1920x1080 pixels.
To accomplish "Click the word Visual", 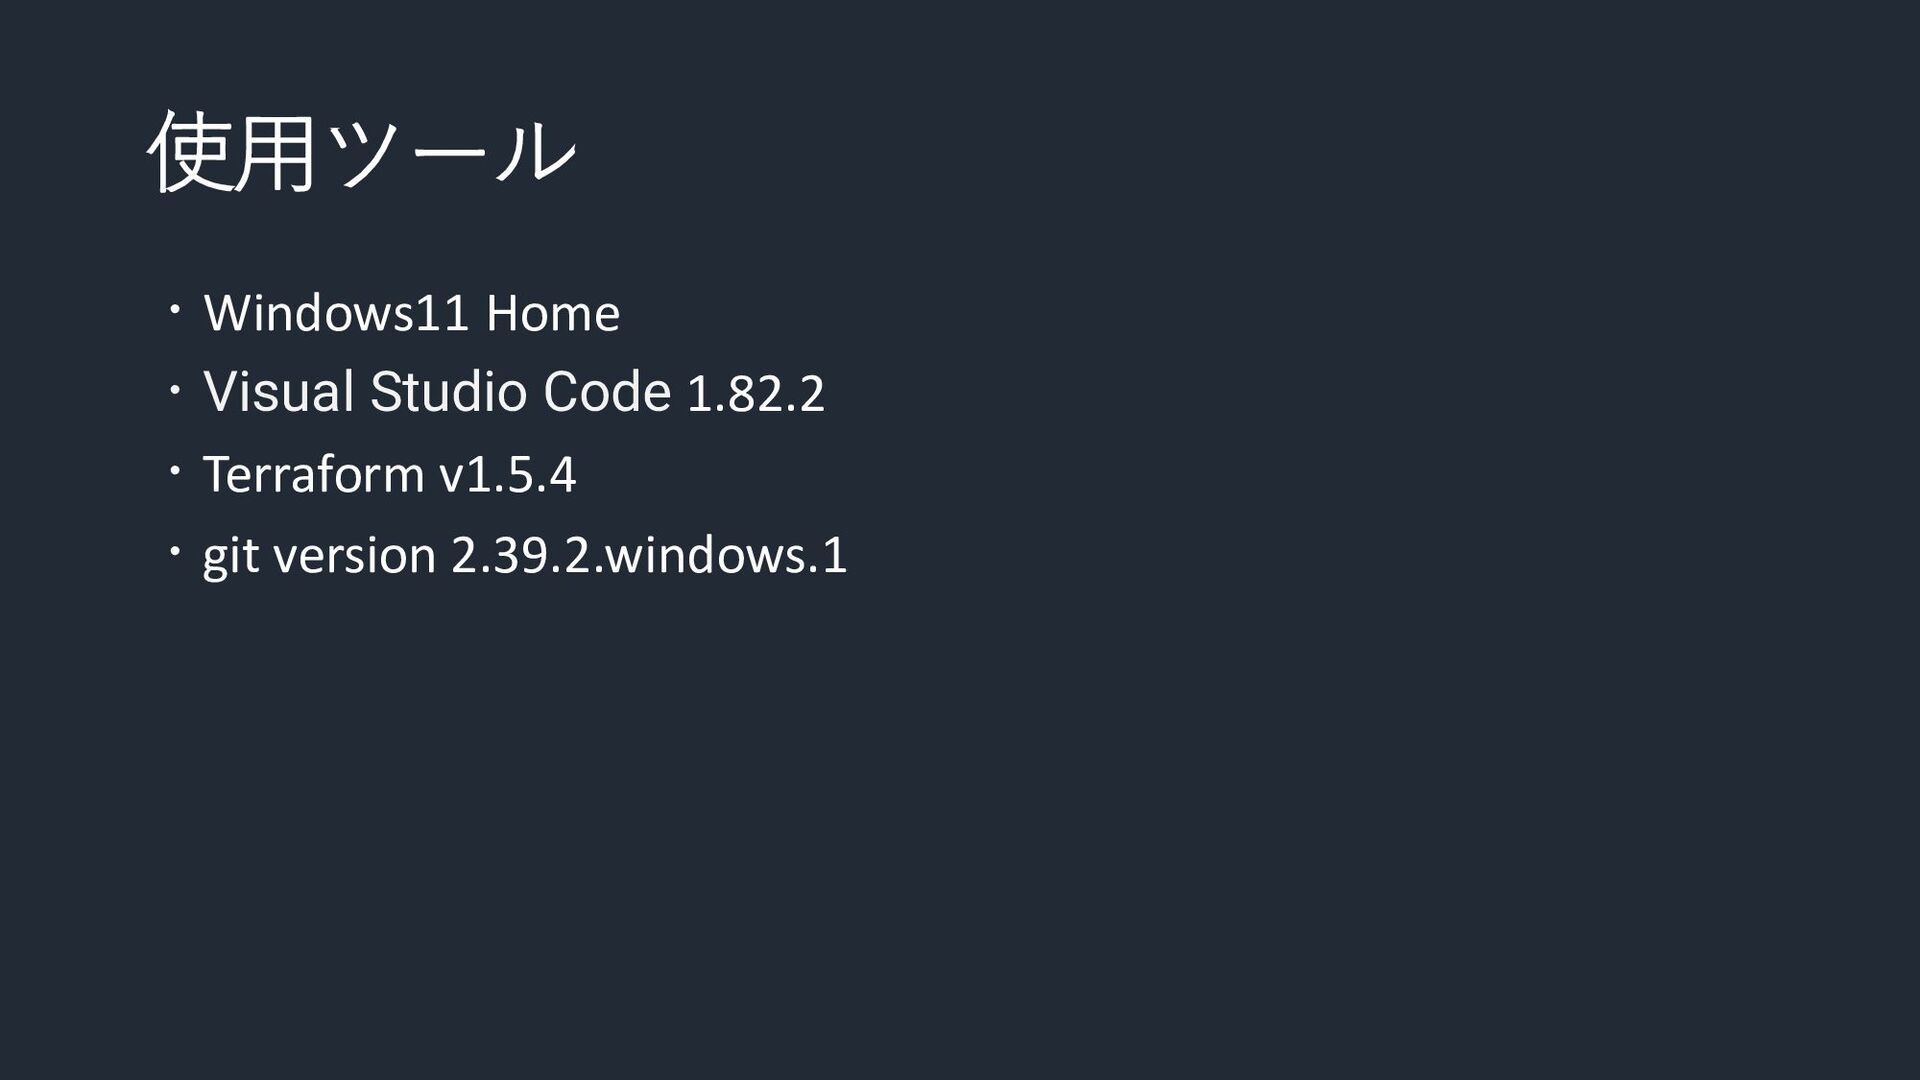I will point(278,391).
